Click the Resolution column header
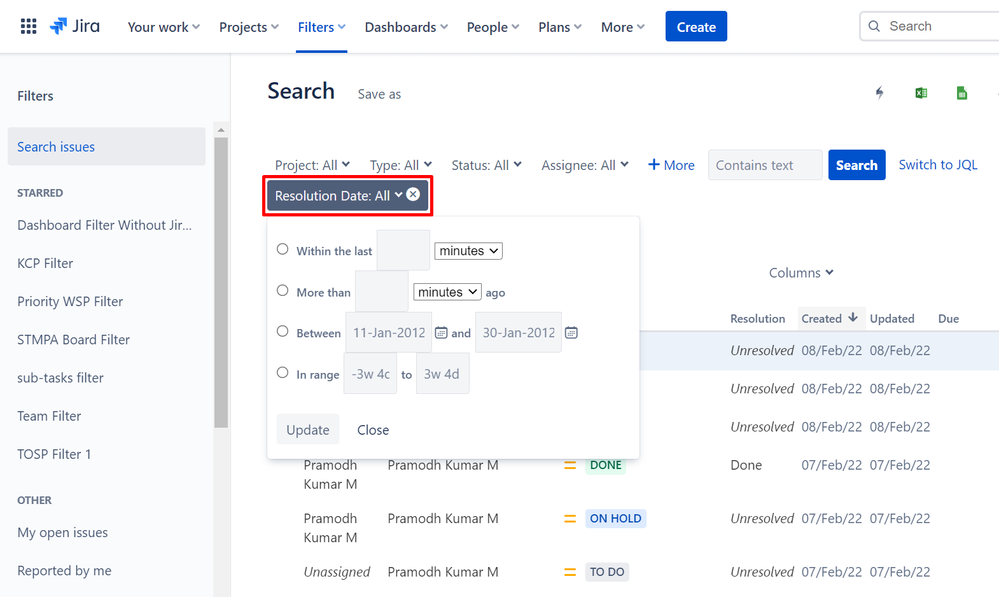Image resolution: width=999 pixels, height=597 pixels. click(x=758, y=319)
